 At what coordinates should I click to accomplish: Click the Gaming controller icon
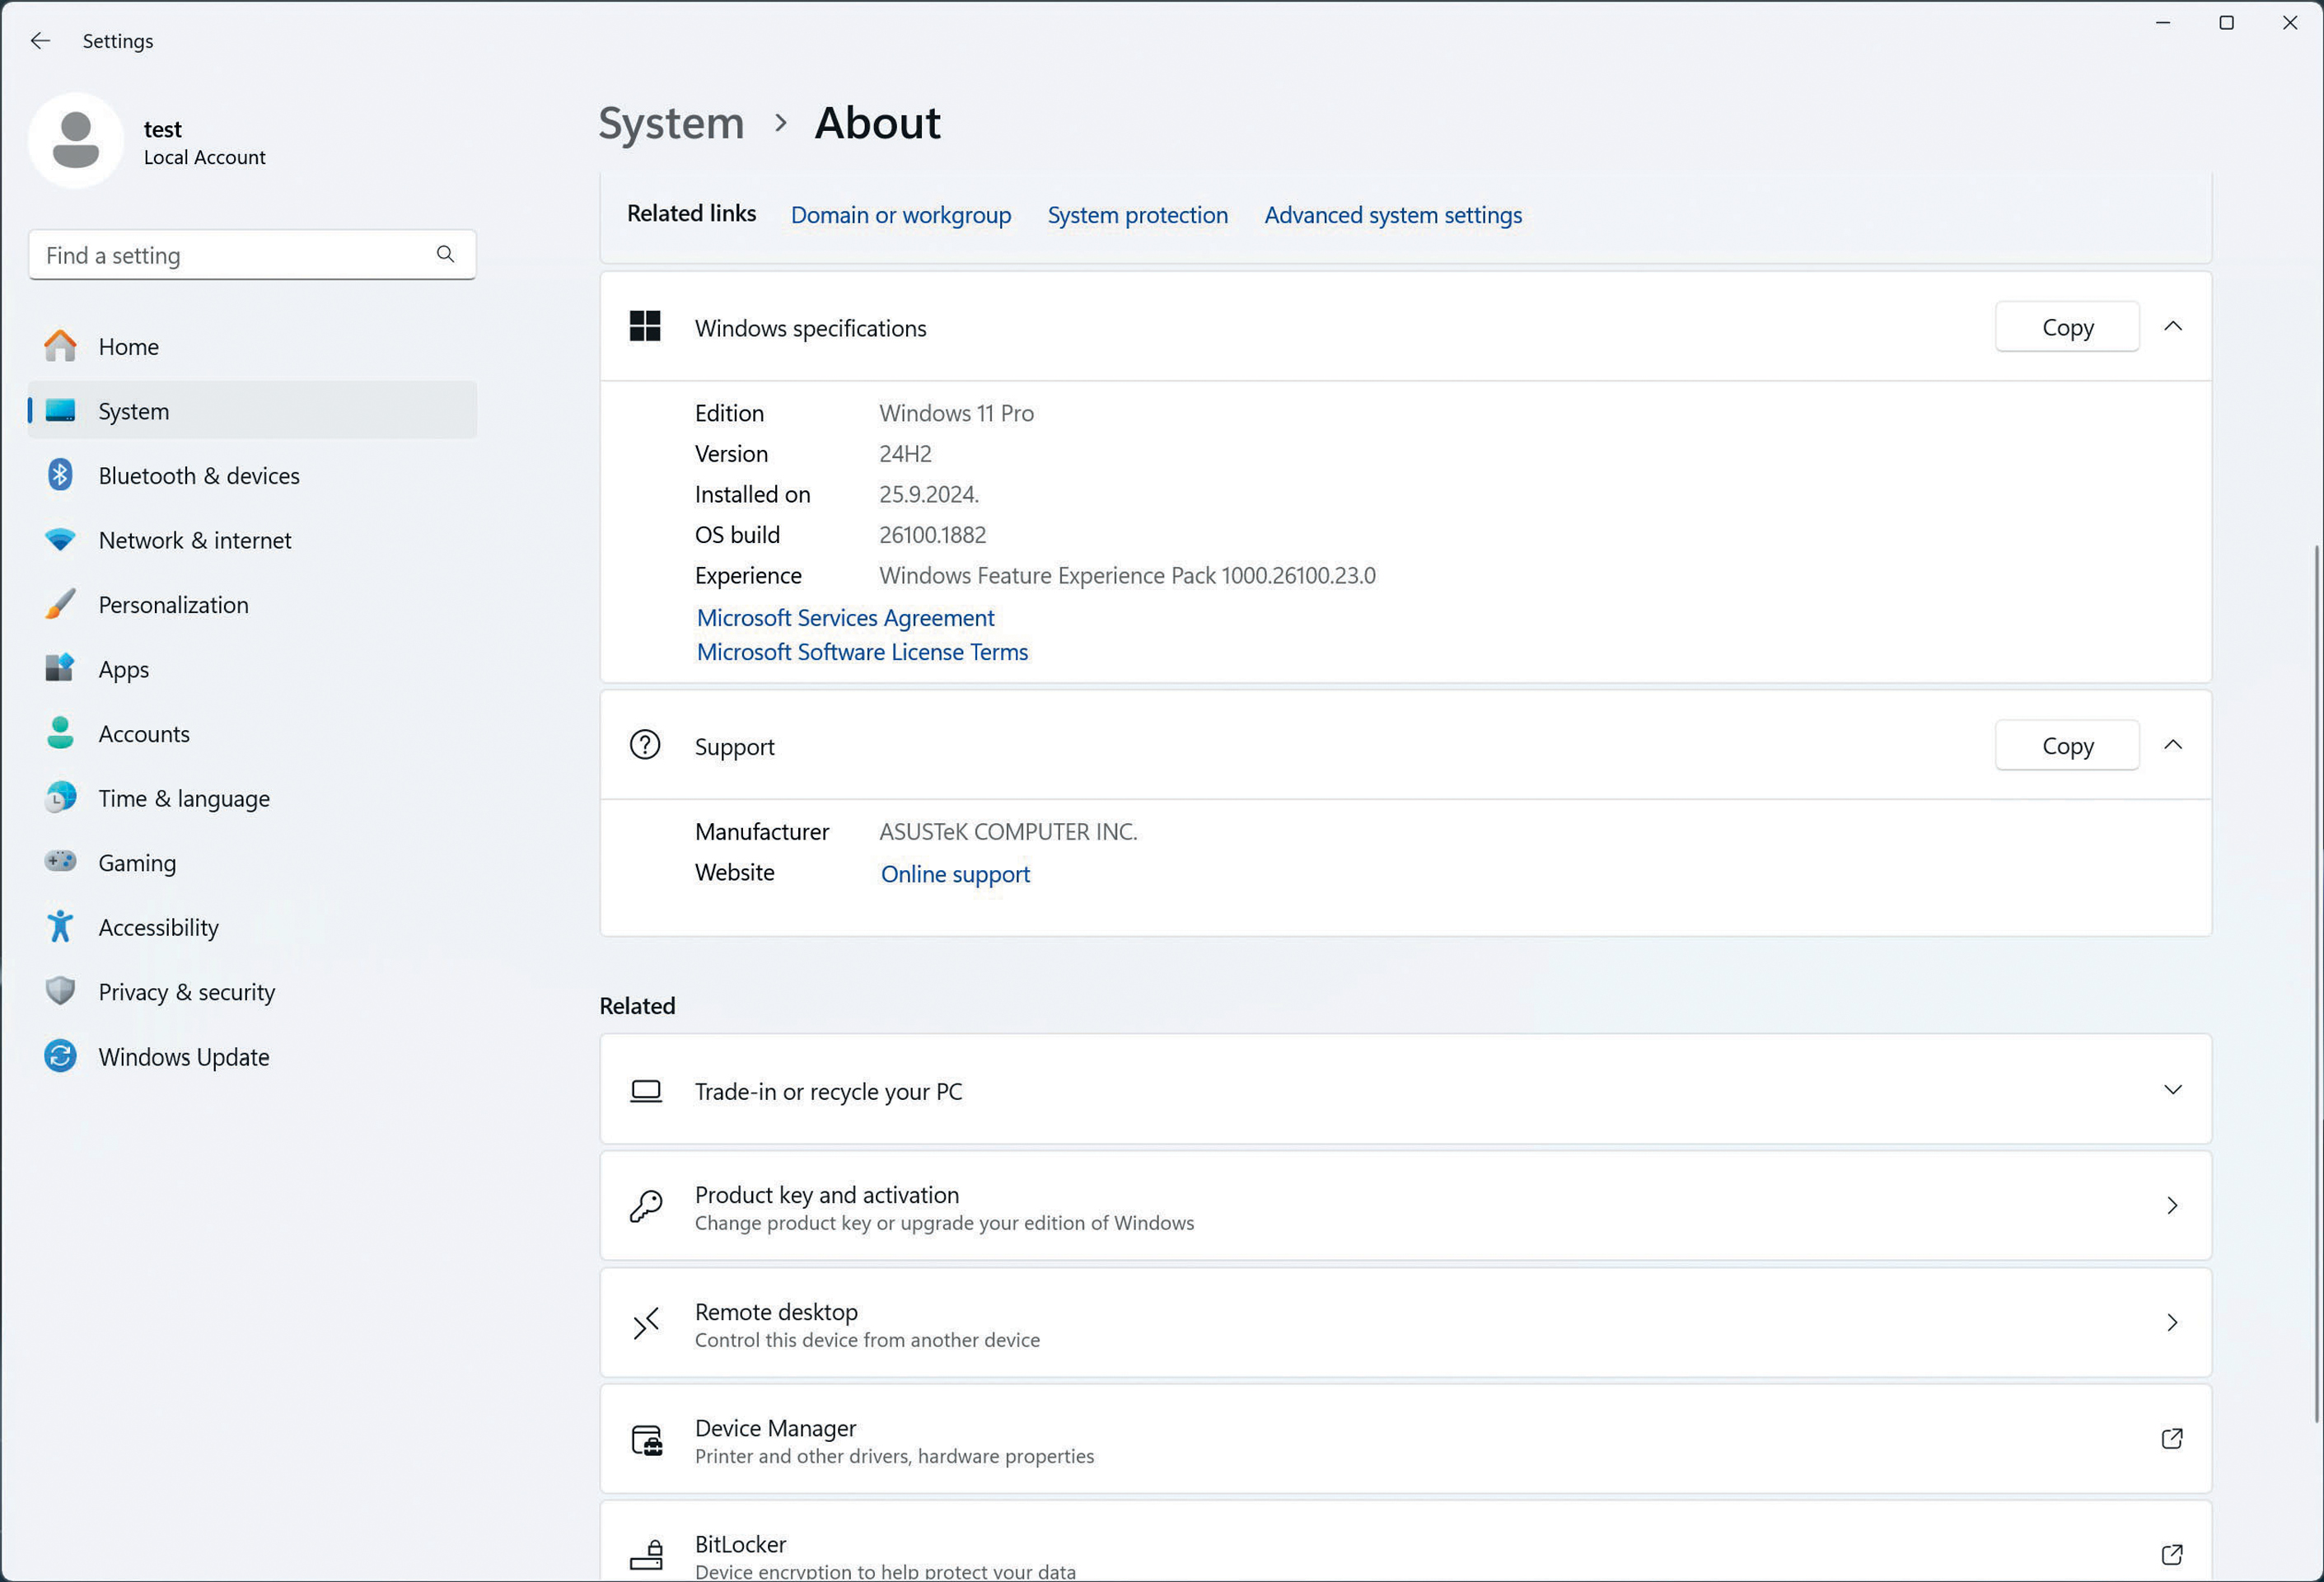click(60, 862)
